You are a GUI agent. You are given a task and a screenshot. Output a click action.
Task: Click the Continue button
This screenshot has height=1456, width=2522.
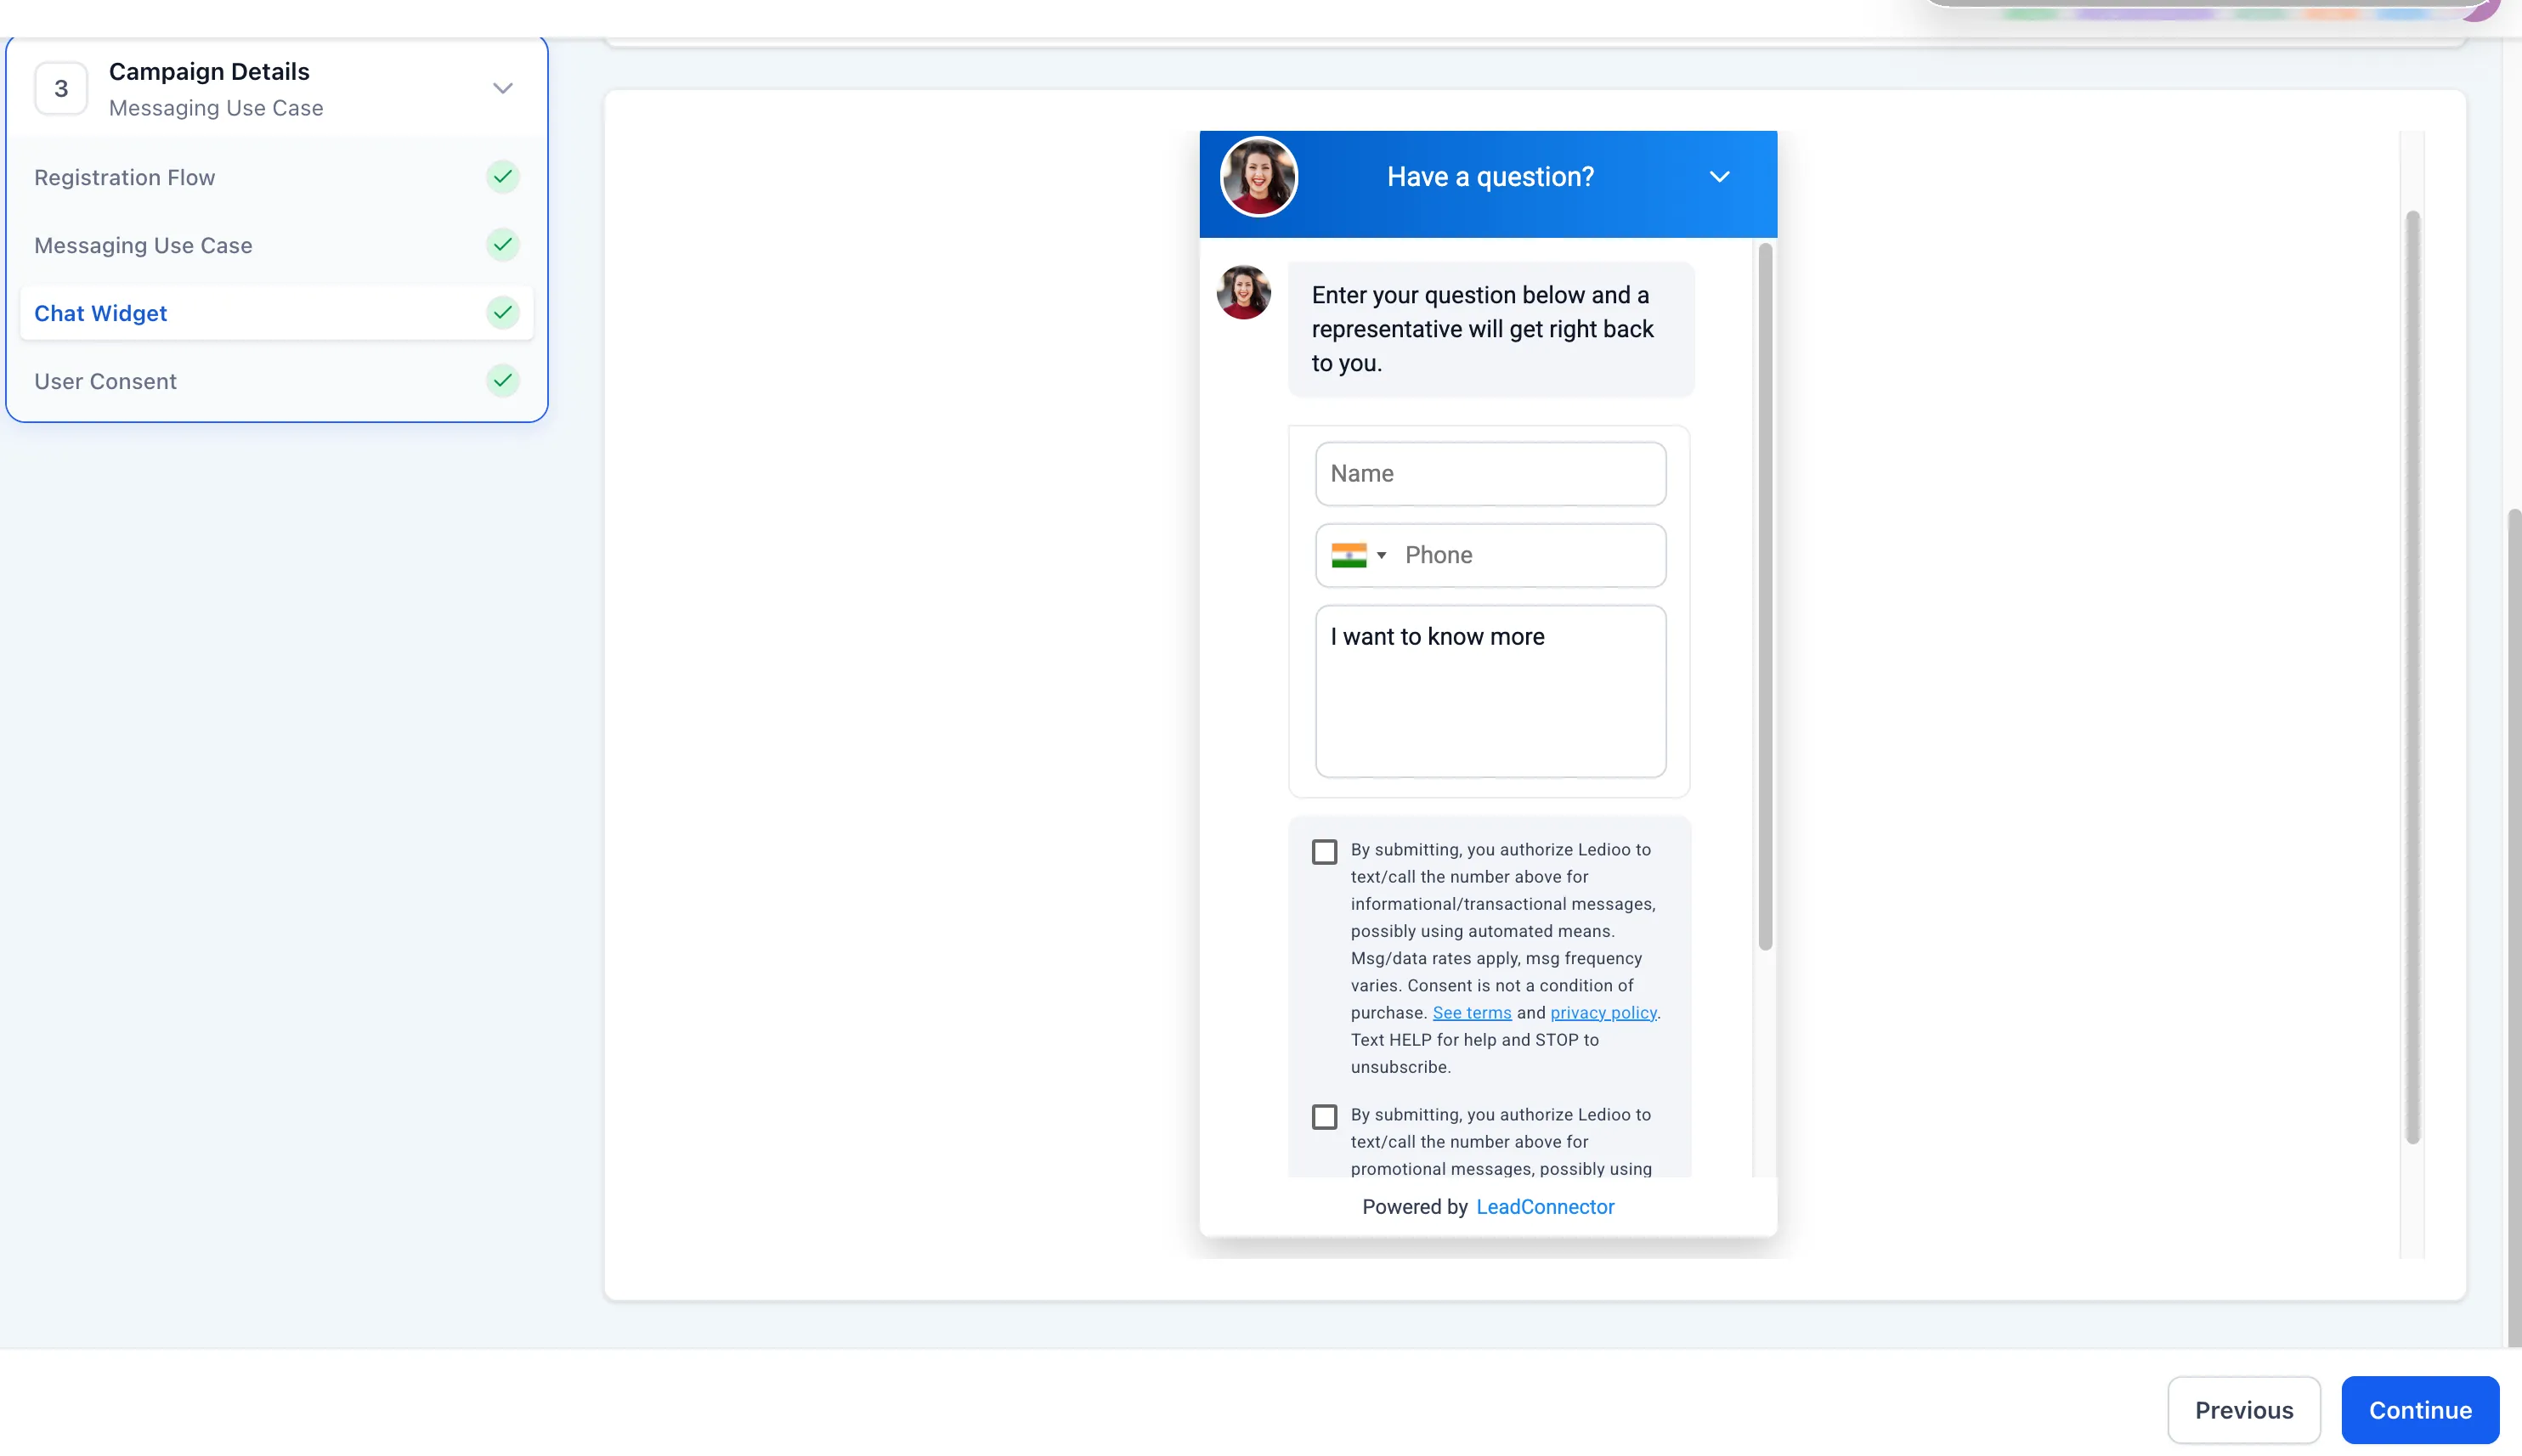[x=2418, y=1409]
